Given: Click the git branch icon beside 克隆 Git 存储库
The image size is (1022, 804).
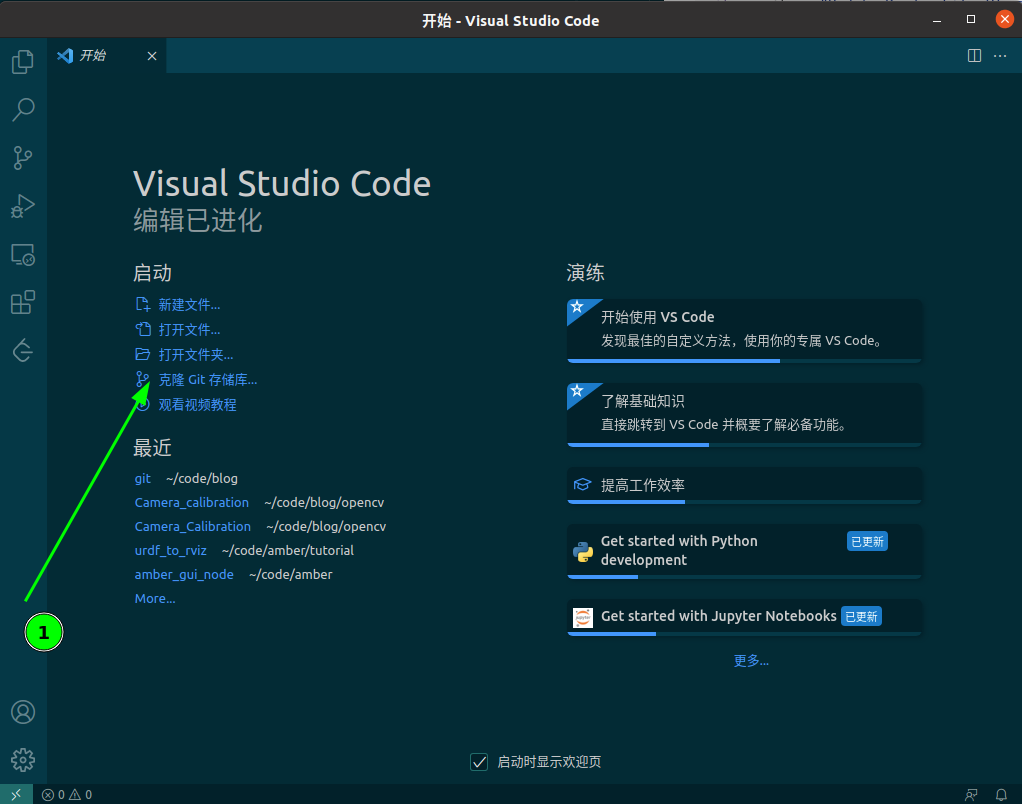Looking at the screenshot, I should click(142, 379).
